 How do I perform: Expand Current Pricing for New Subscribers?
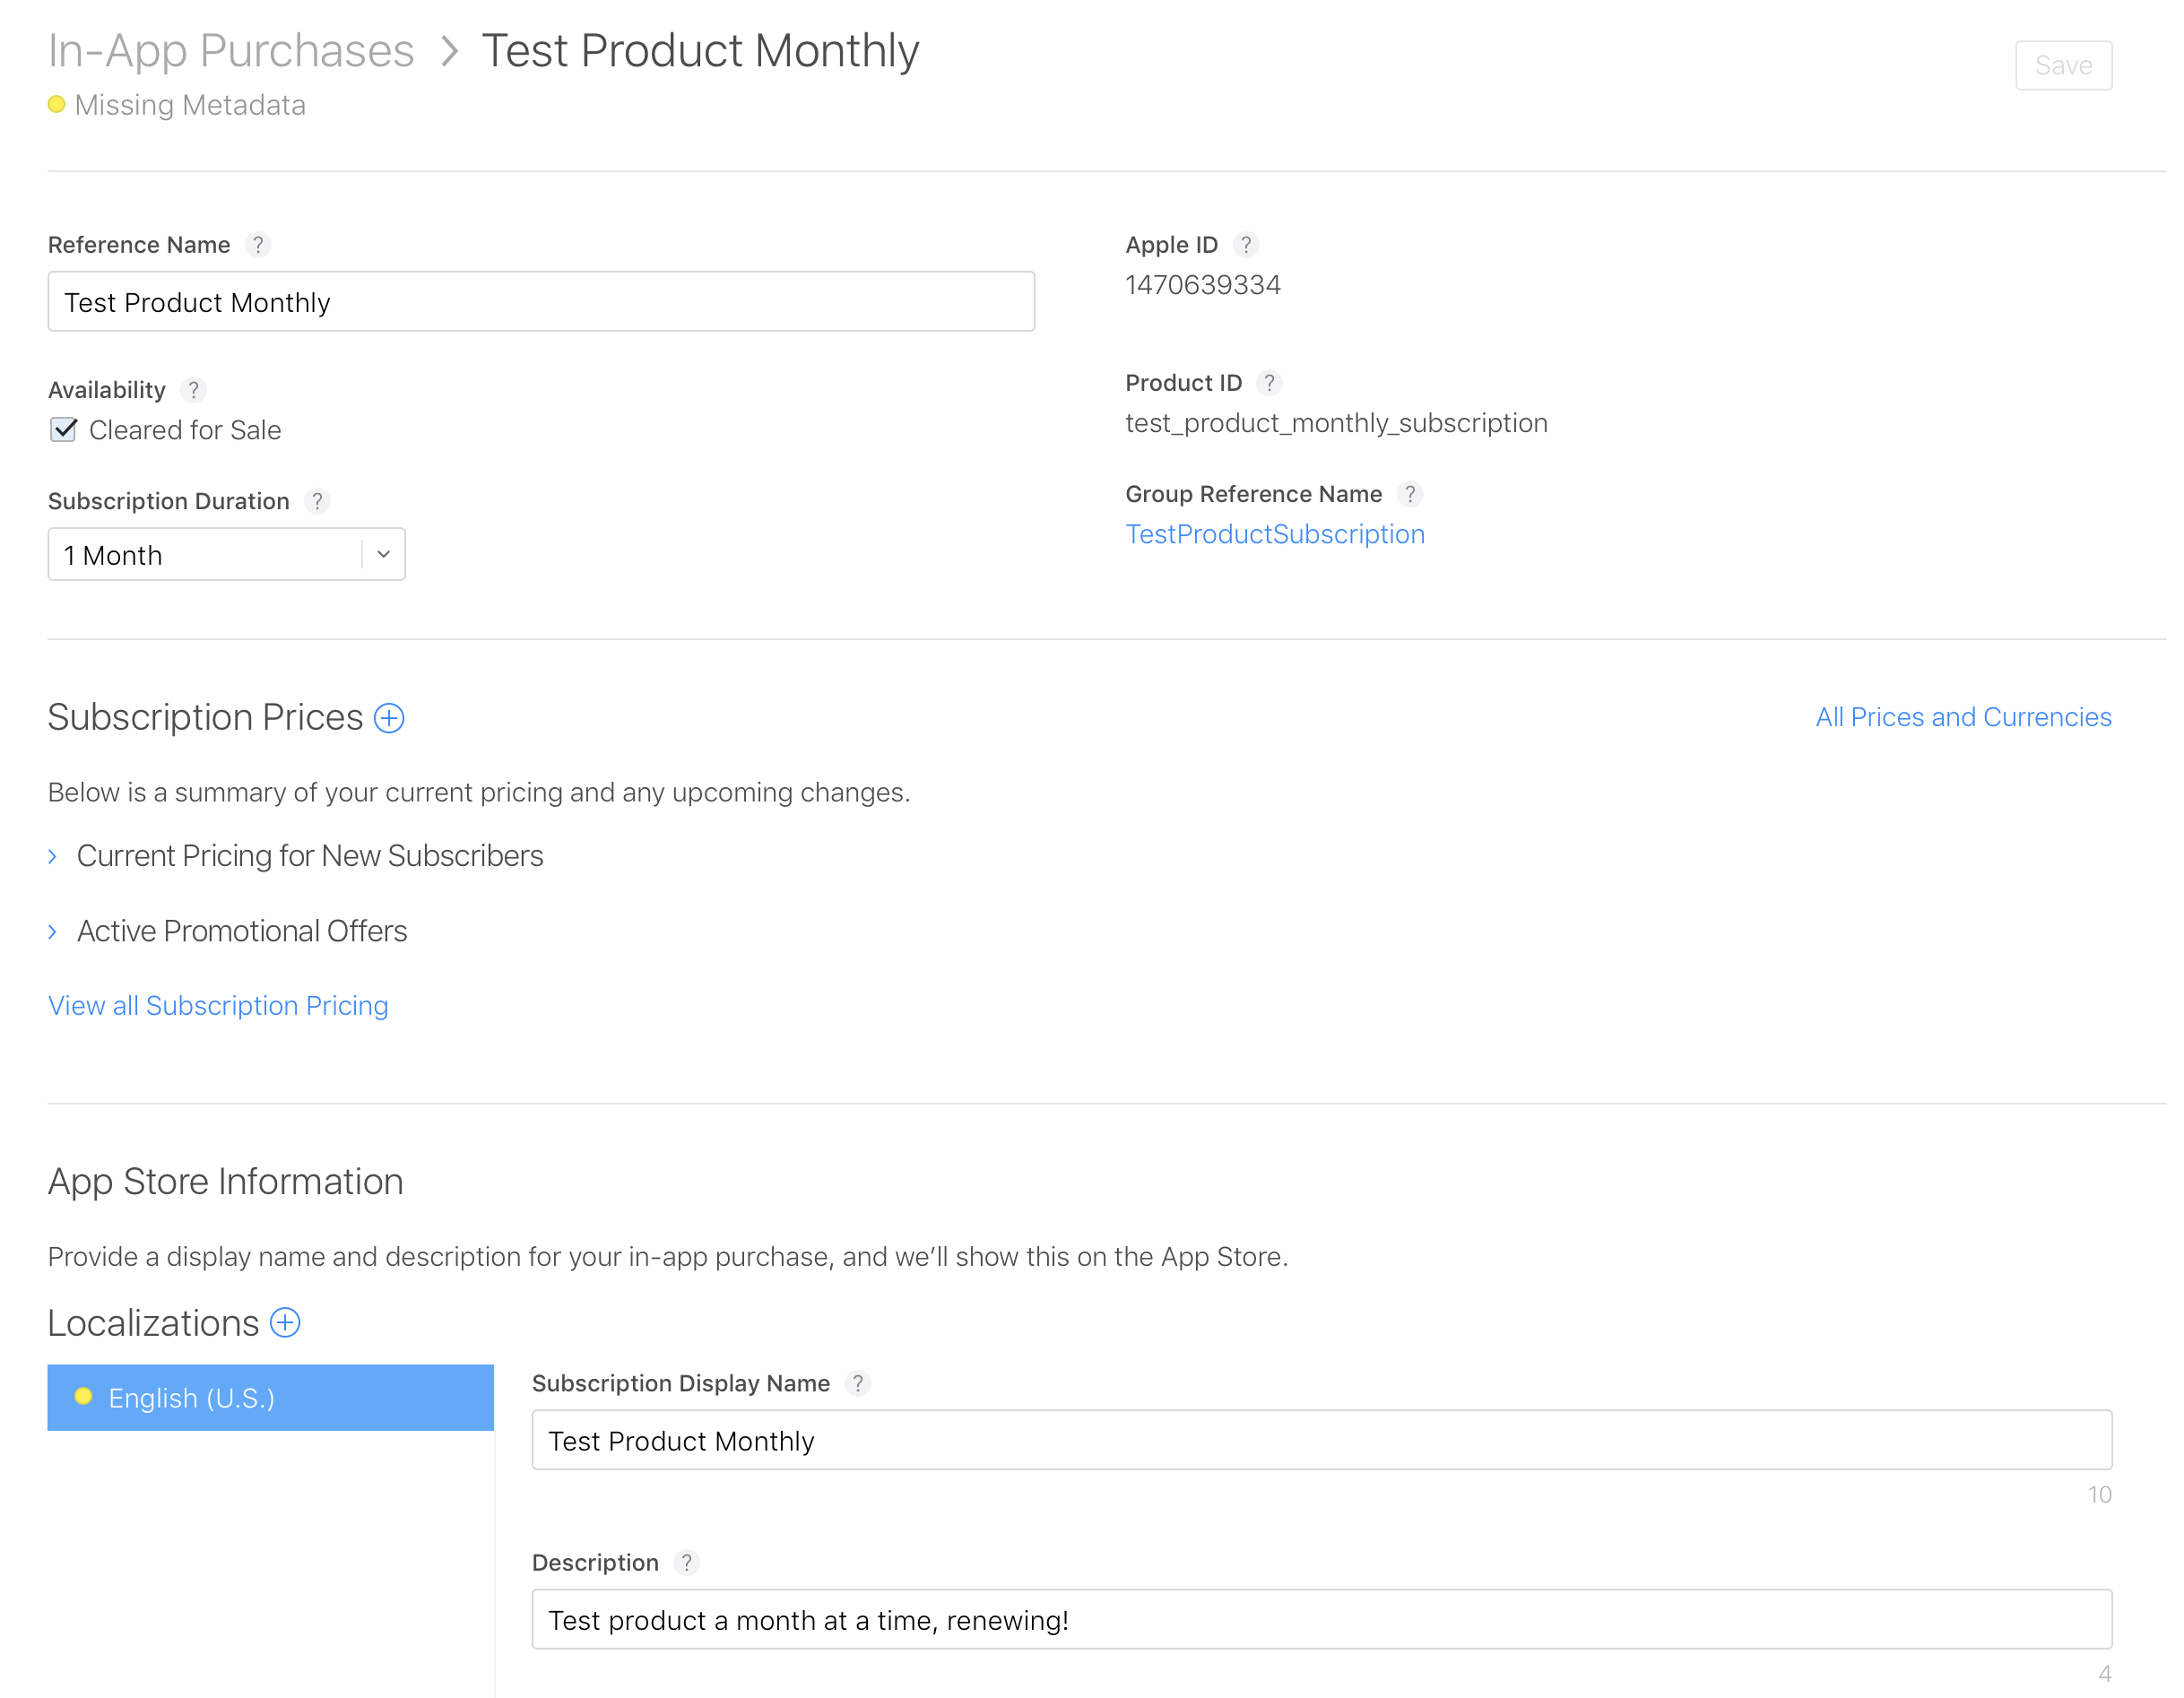(x=309, y=857)
